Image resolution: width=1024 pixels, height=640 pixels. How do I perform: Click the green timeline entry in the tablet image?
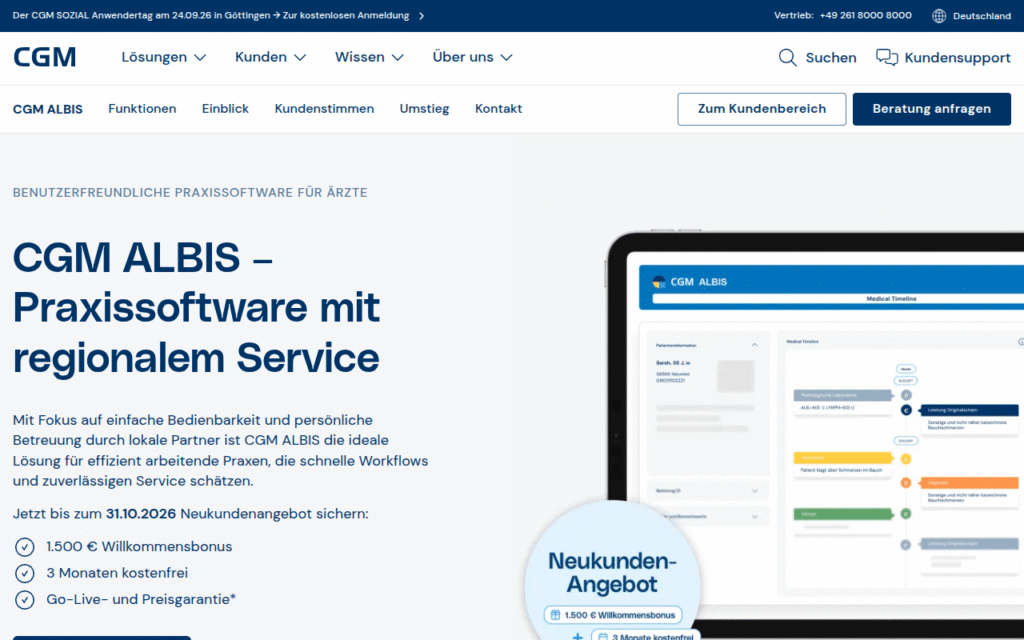pos(842,514)
